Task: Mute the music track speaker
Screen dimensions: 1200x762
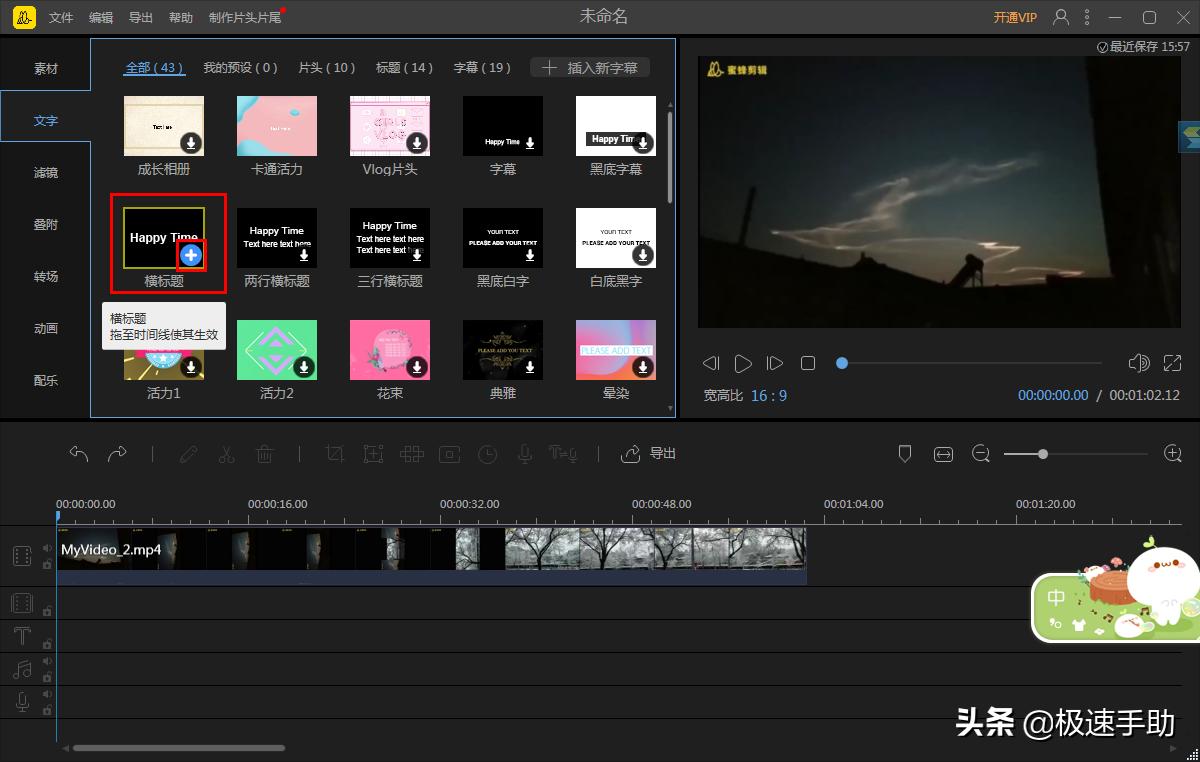Action: click(x=47, y=661)
